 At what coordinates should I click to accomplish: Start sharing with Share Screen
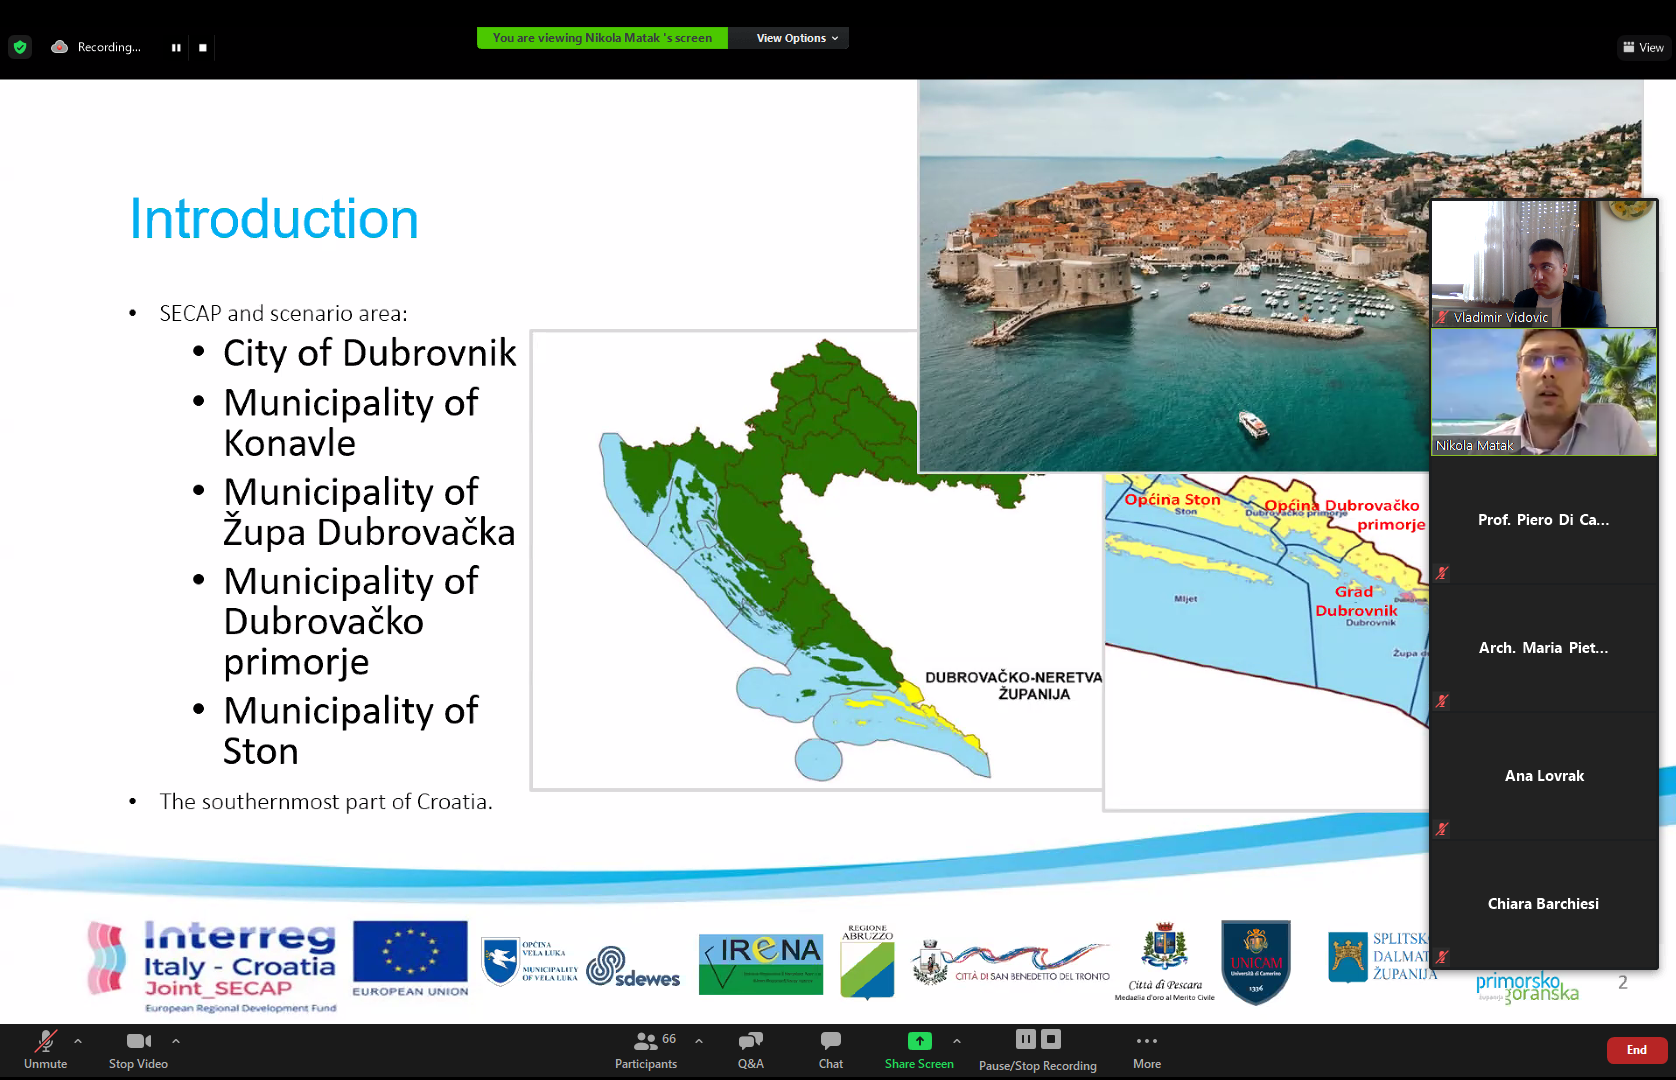coord(919,1049)
